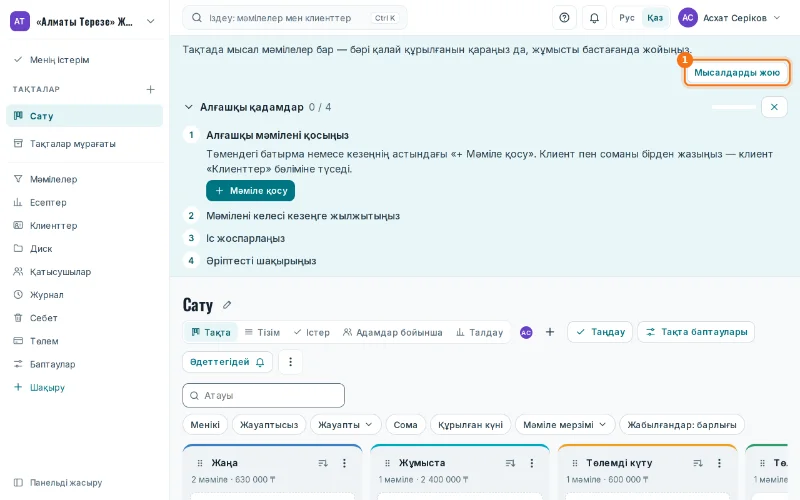Screen dimensions: 800x500
Task: Toggle Сома filter chip
Action: click(406, 424)
